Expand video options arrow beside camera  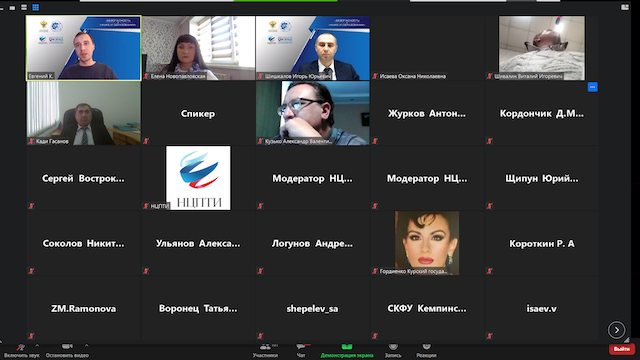[87, 346]
